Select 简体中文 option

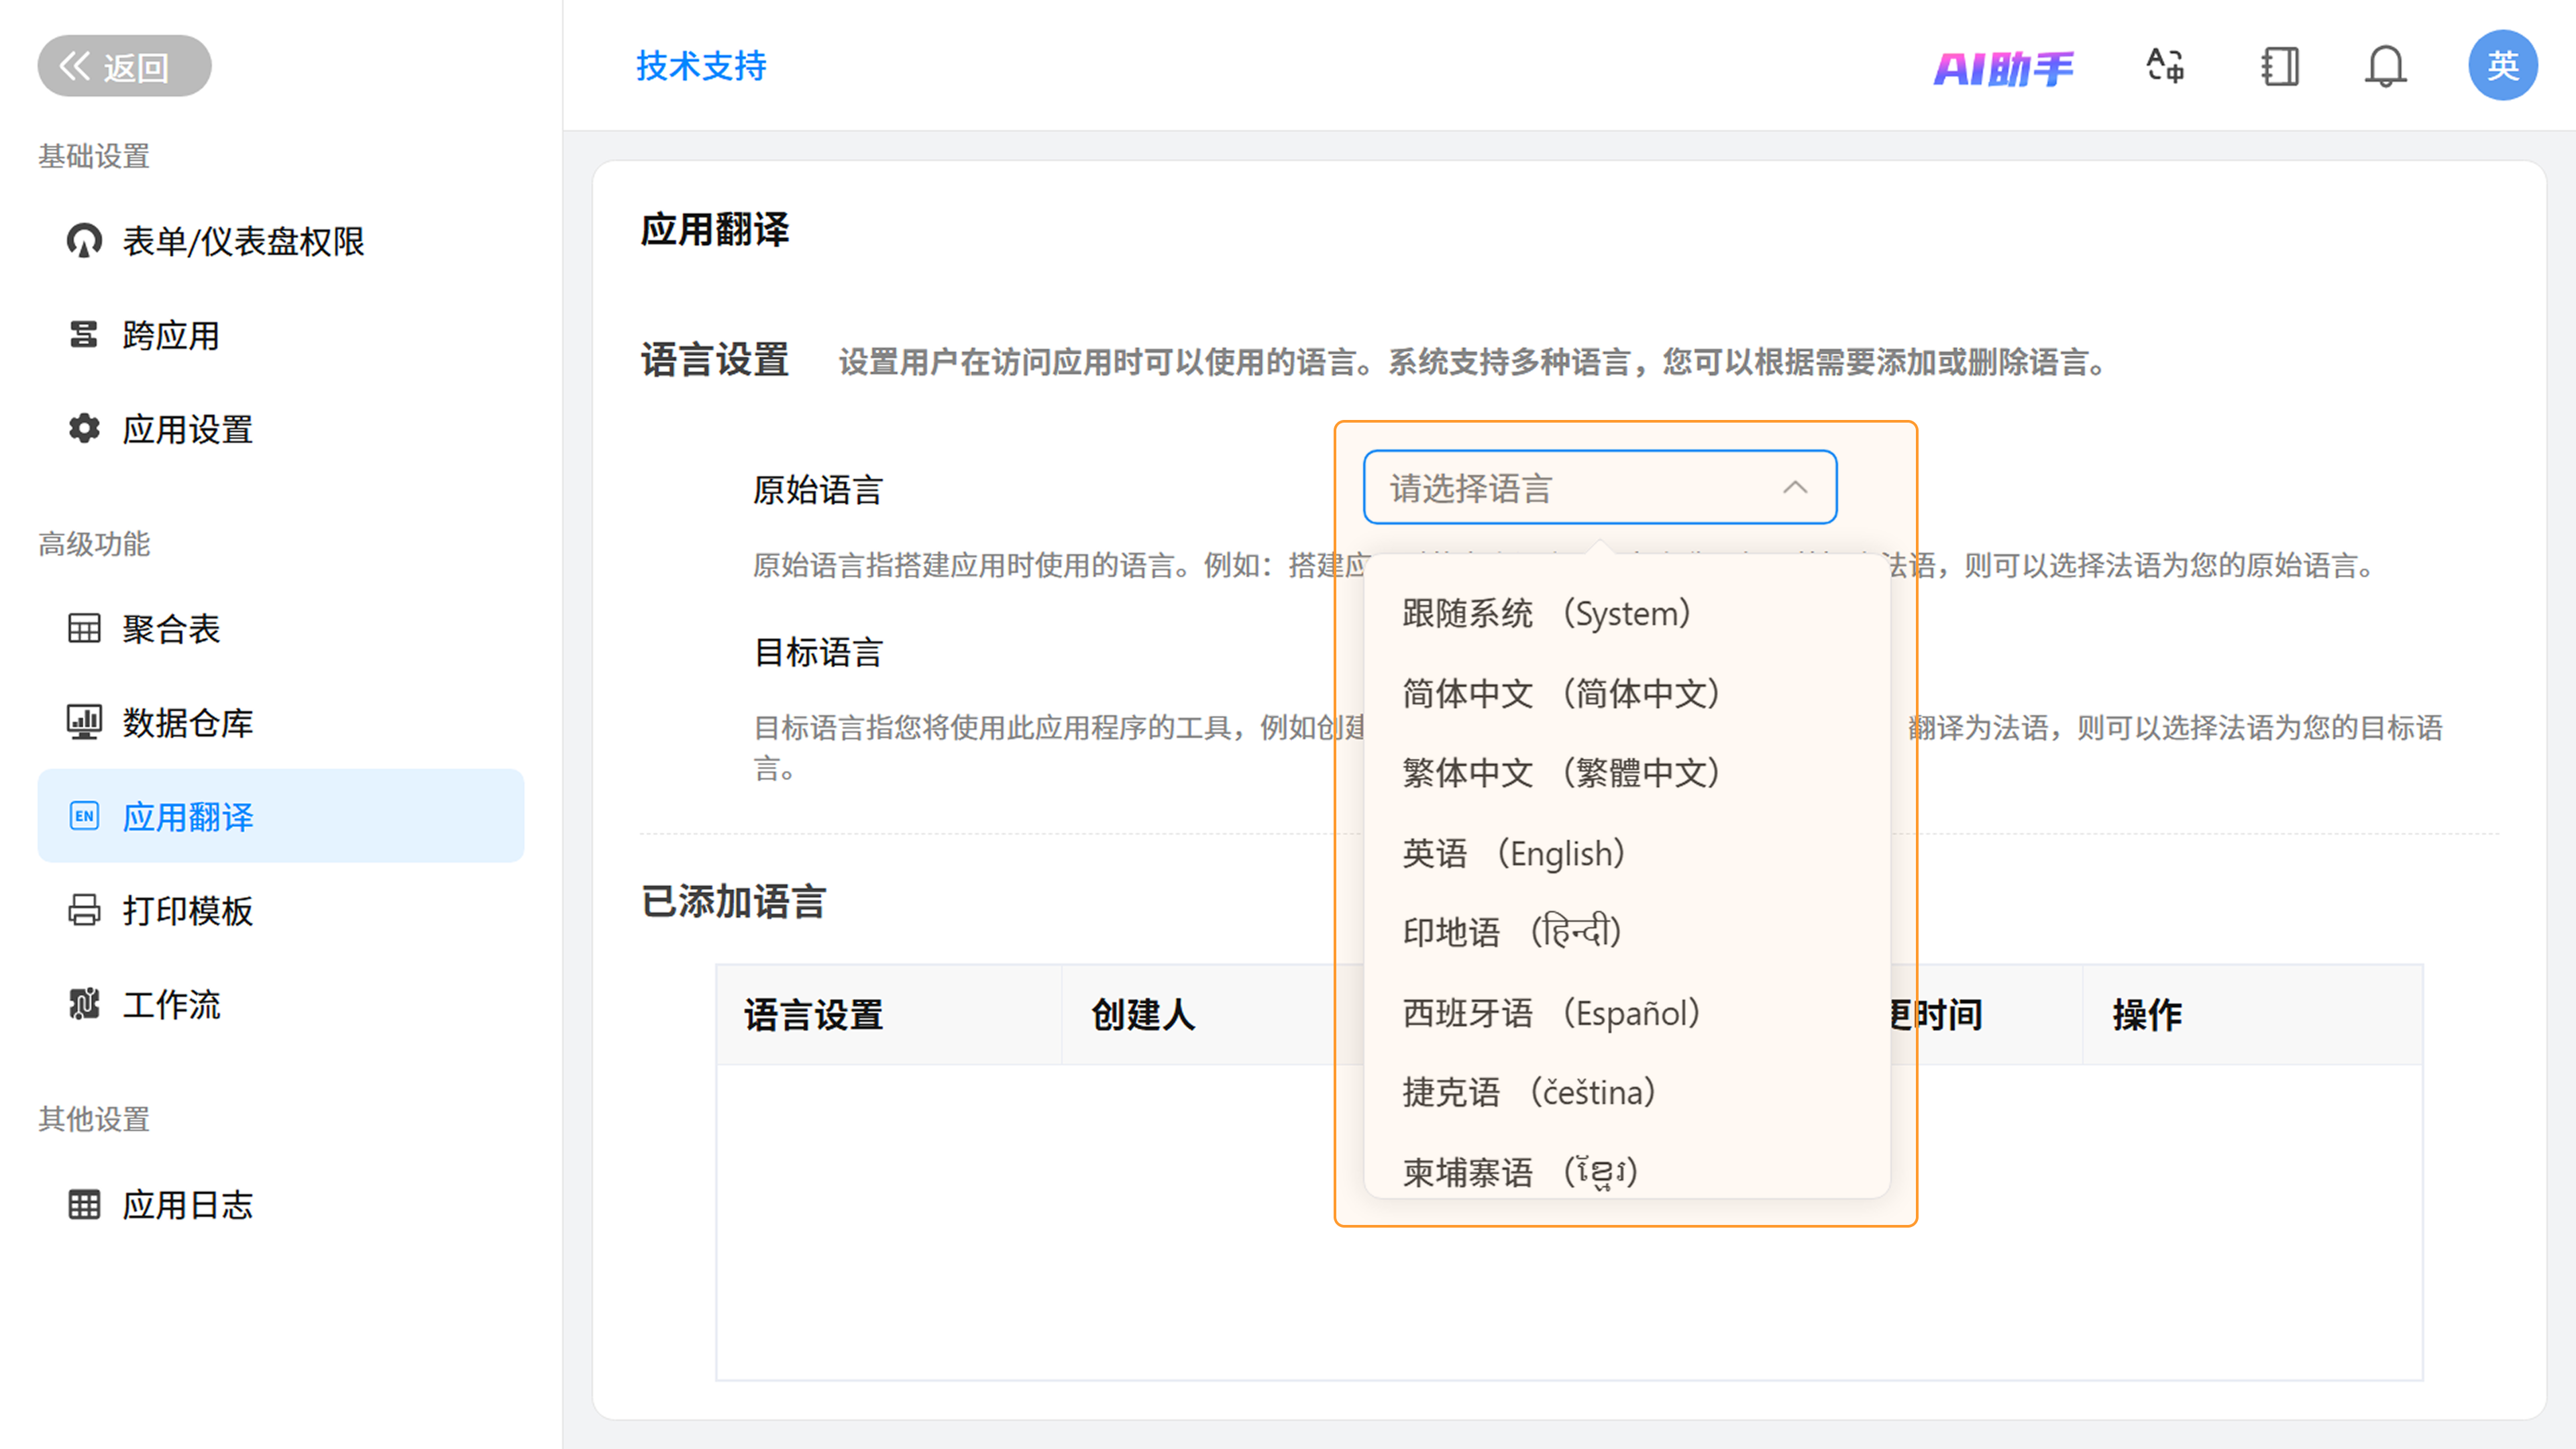click(1626, 693)
